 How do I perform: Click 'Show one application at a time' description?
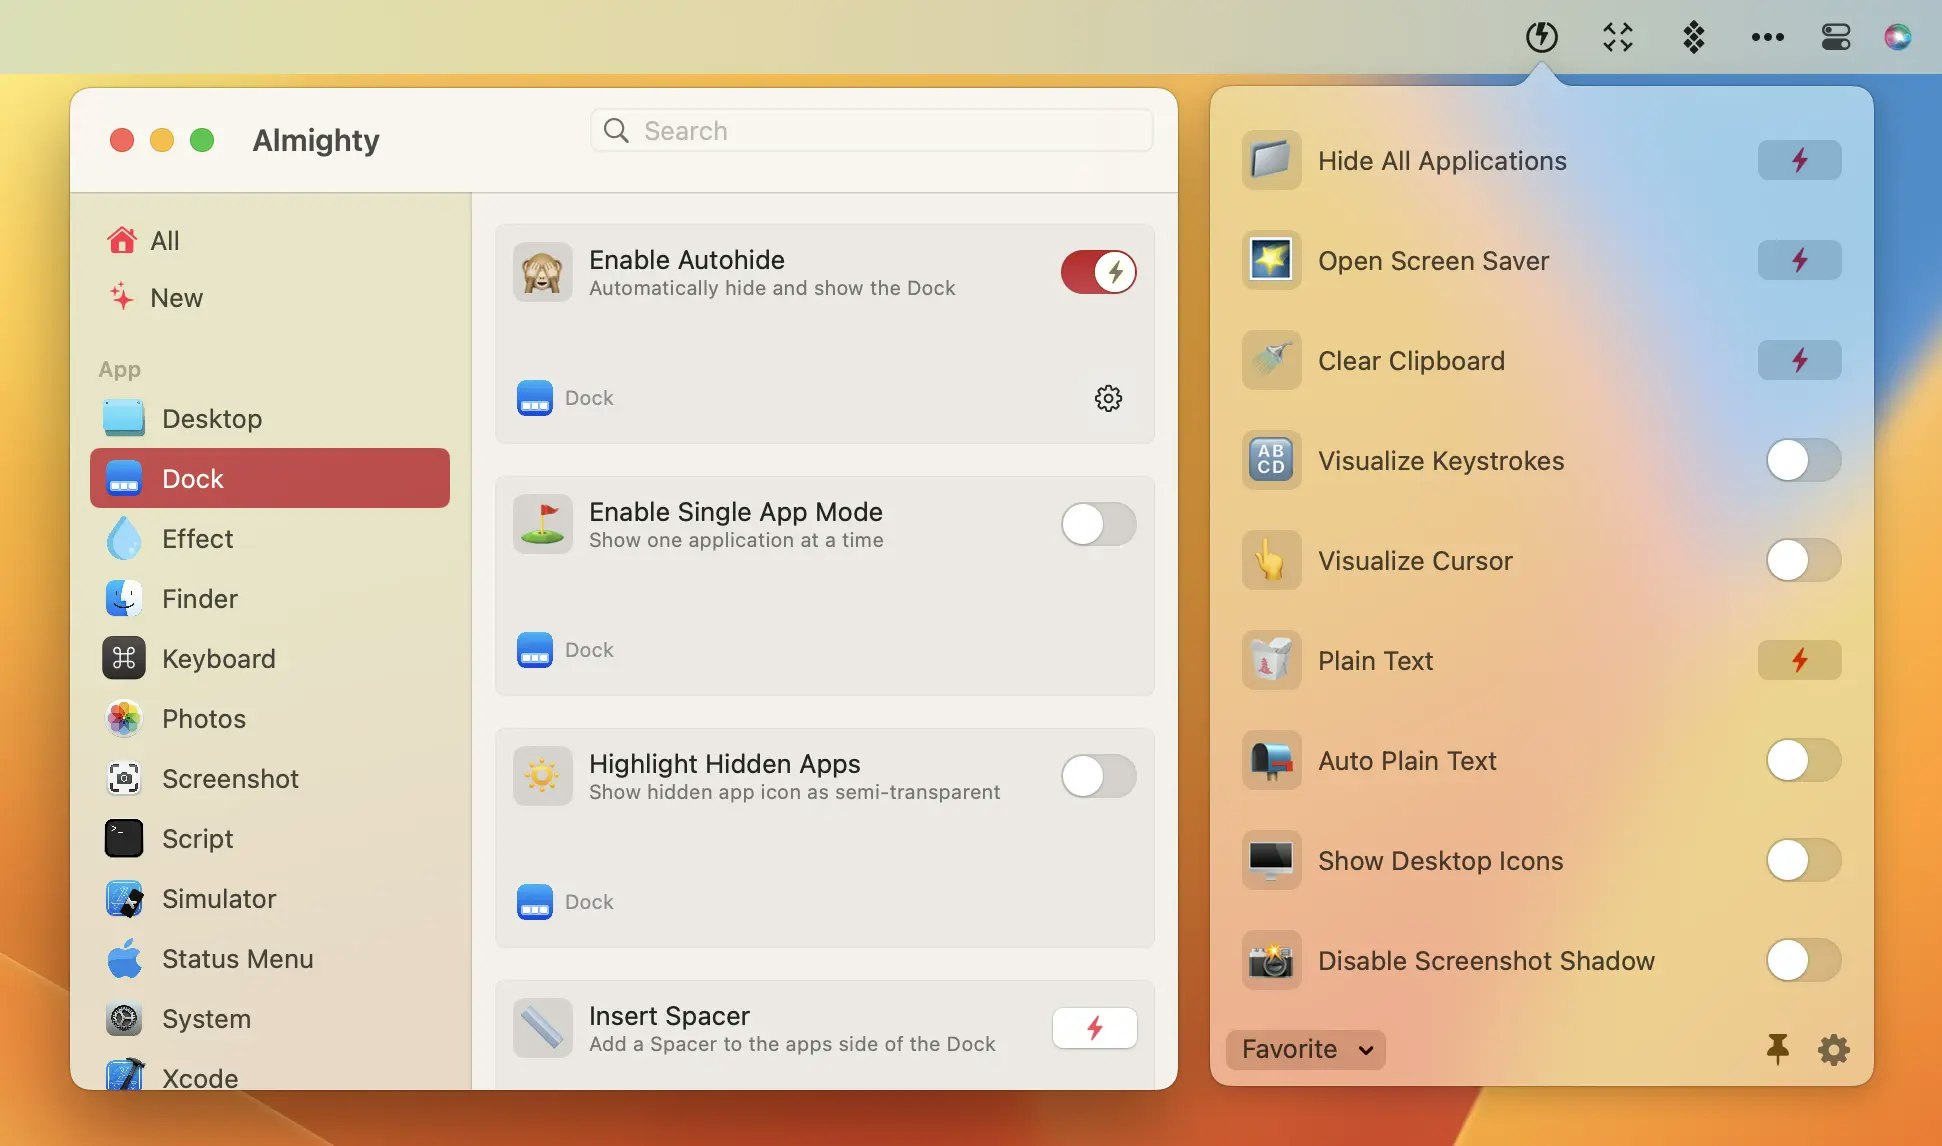(736, 540)
